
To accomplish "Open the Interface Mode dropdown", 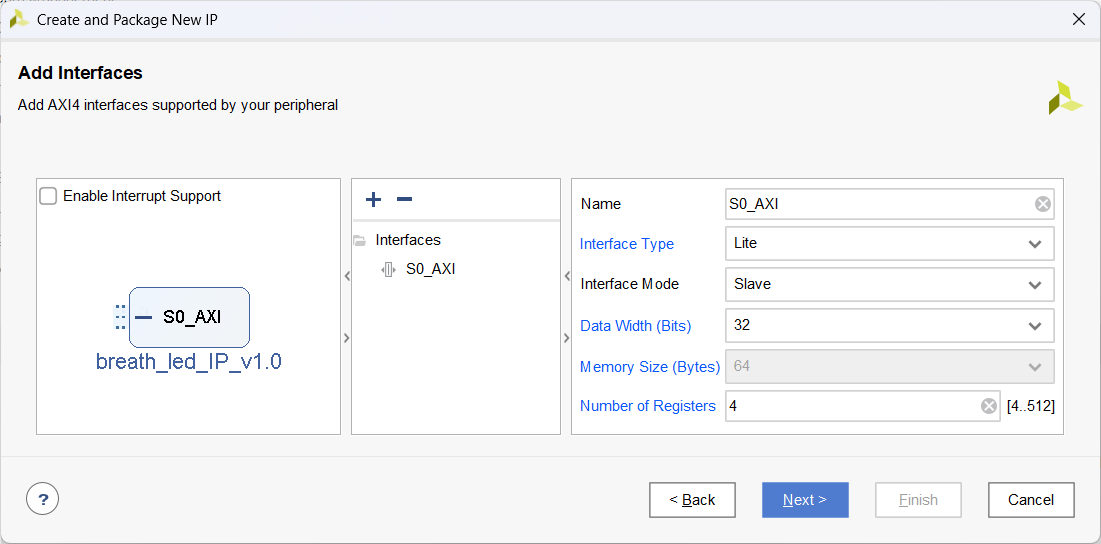I will click(1034, 284).
